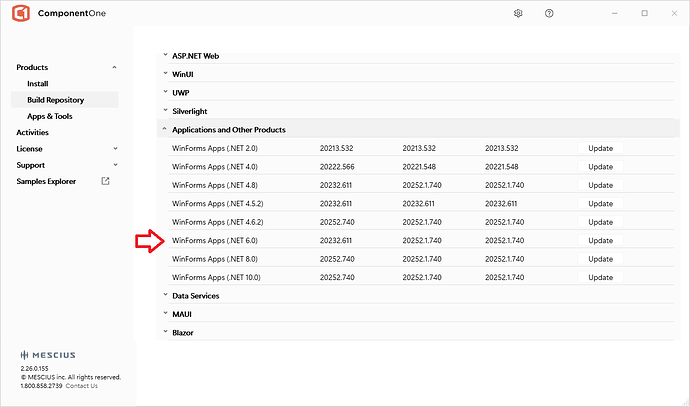Viewport: 690px width, 407px height.
Task: Update WinForms Apps (.NET 2.0)
Action: [600, 148]
